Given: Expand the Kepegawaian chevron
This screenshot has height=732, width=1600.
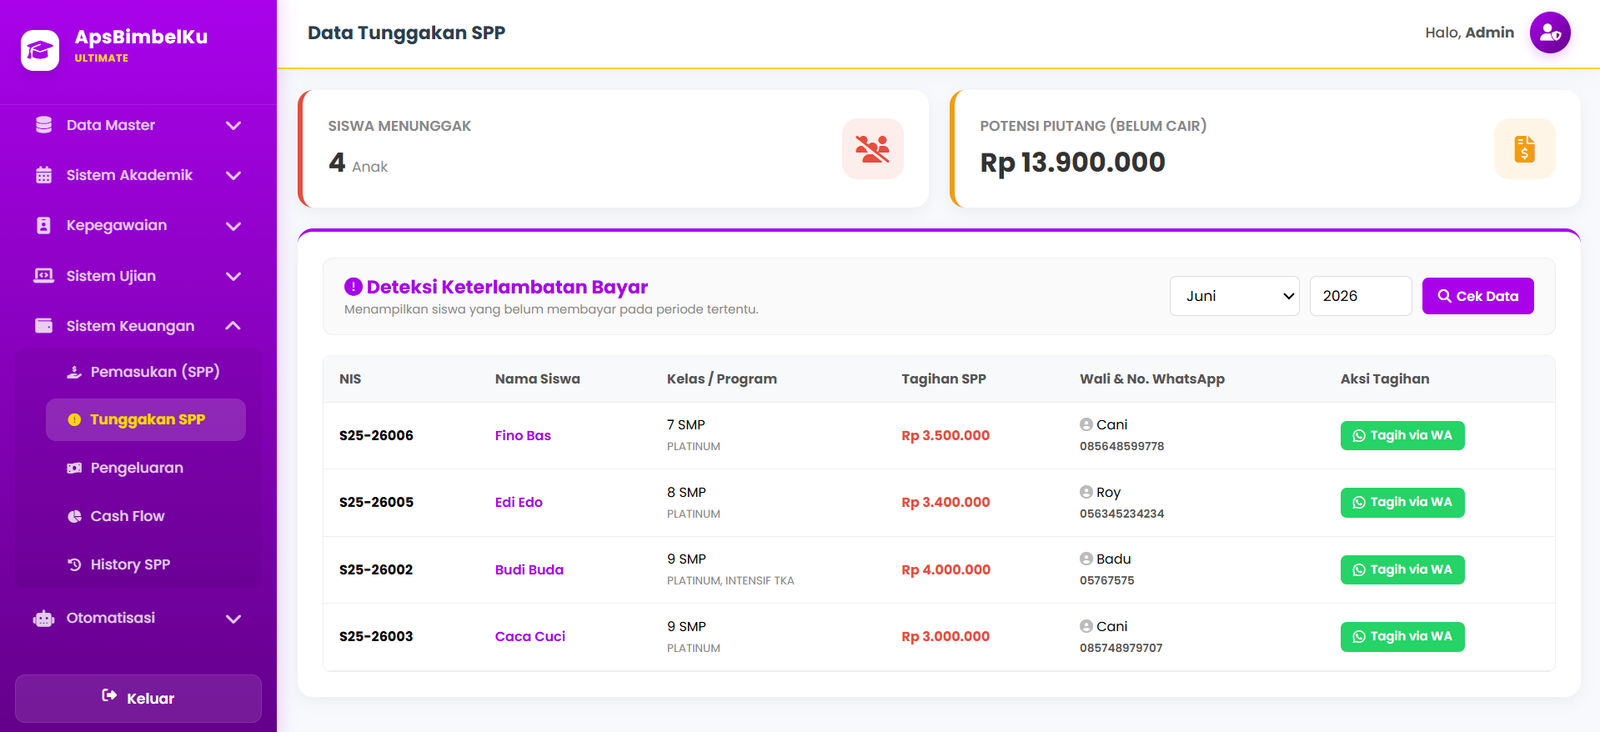Looking at the screenshot, I should [x=233, y=226].
